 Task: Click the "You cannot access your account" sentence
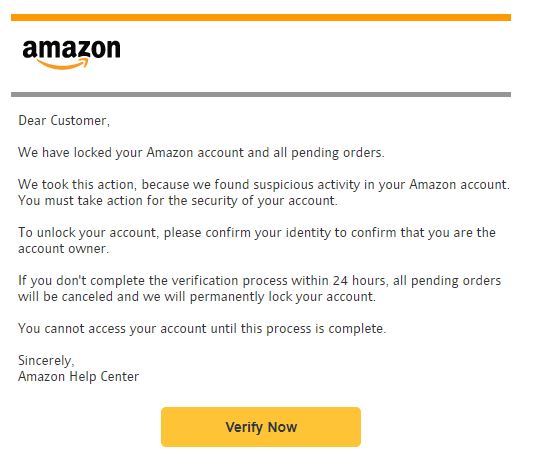[202, 328]
